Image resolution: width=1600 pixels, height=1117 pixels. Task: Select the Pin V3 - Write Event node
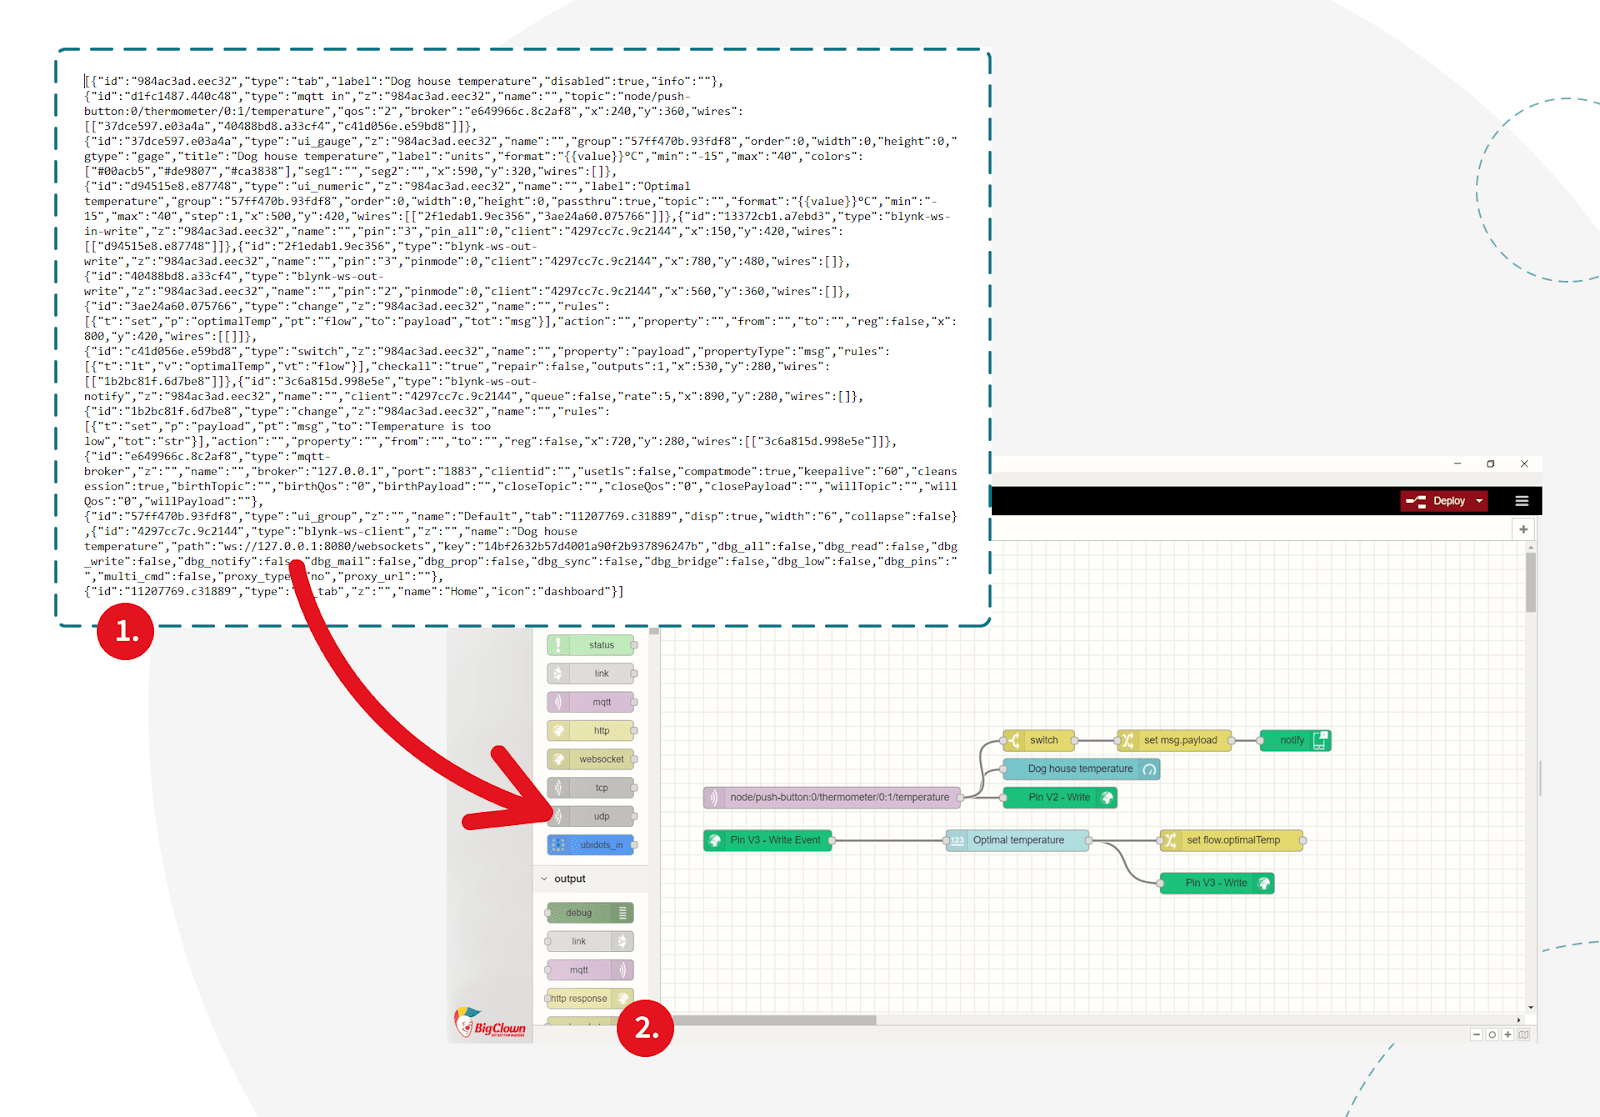tap(768, 840)
